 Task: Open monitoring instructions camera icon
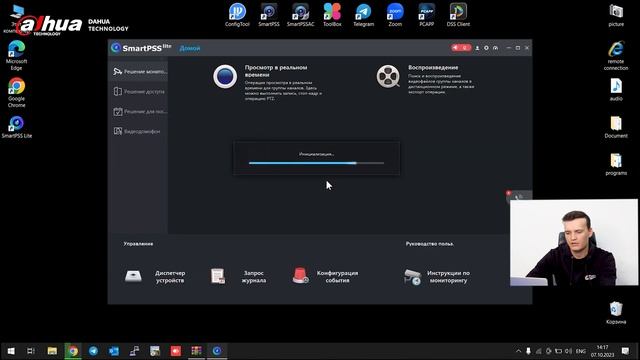pos(412,277)
